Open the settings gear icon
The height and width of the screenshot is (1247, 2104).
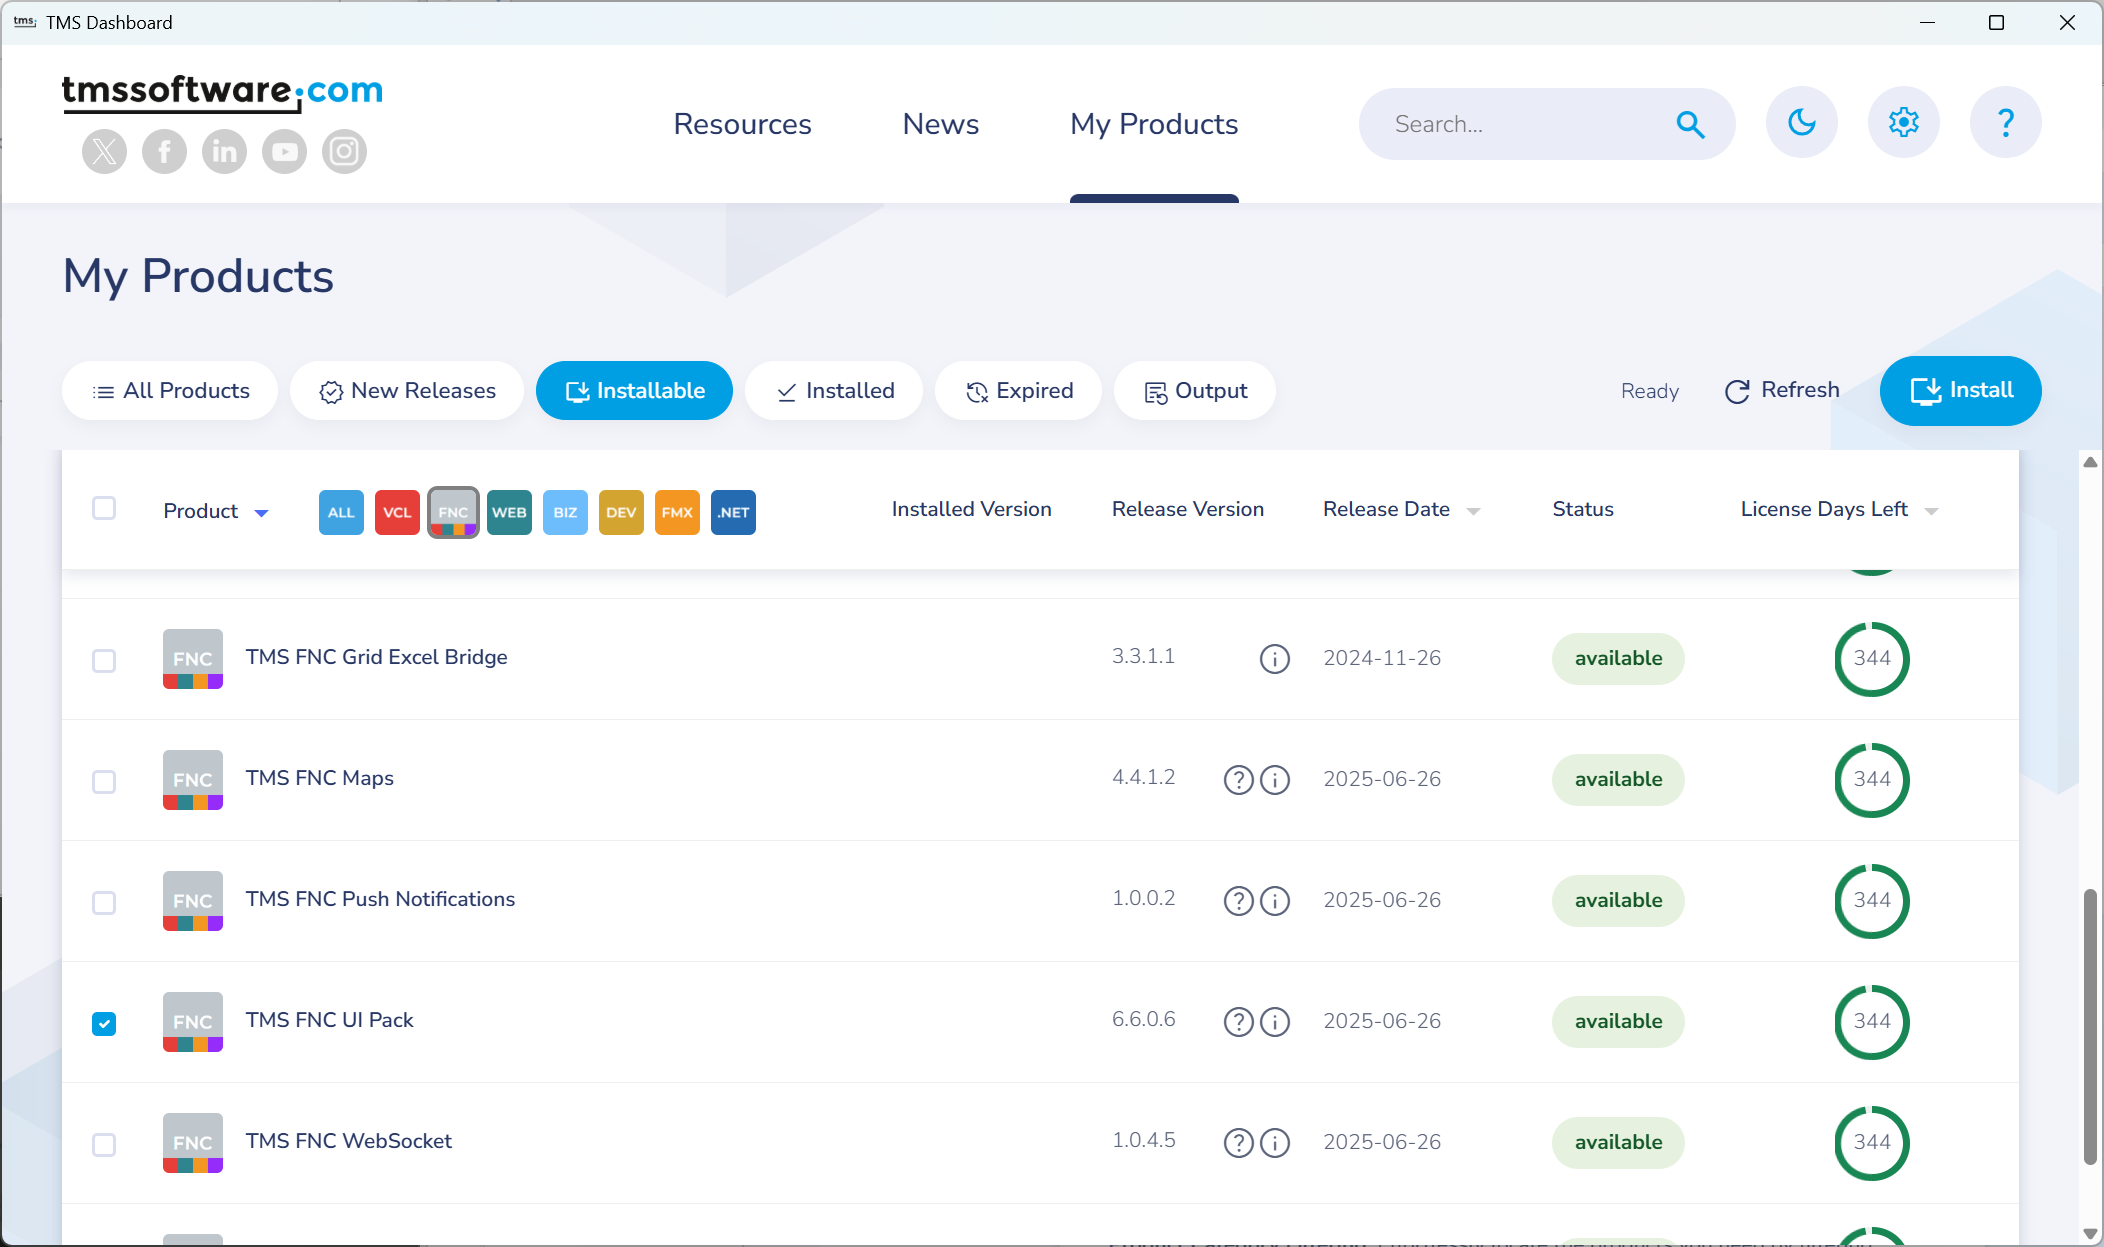(x=1904, y=122)
